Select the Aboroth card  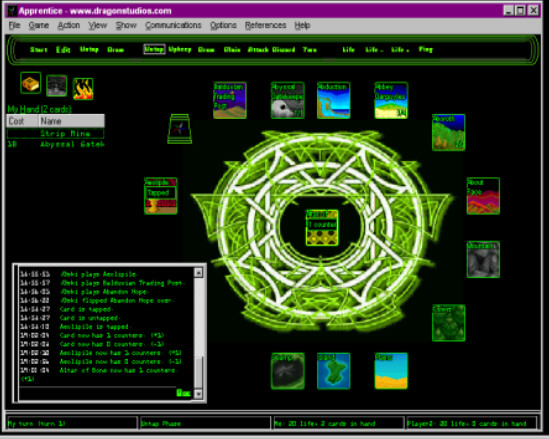click(449, 132)
